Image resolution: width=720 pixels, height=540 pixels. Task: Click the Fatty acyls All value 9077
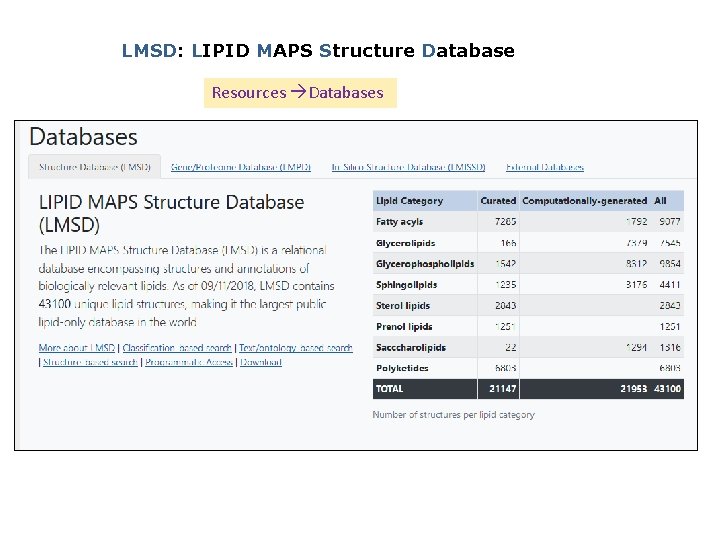coord(670,222)
